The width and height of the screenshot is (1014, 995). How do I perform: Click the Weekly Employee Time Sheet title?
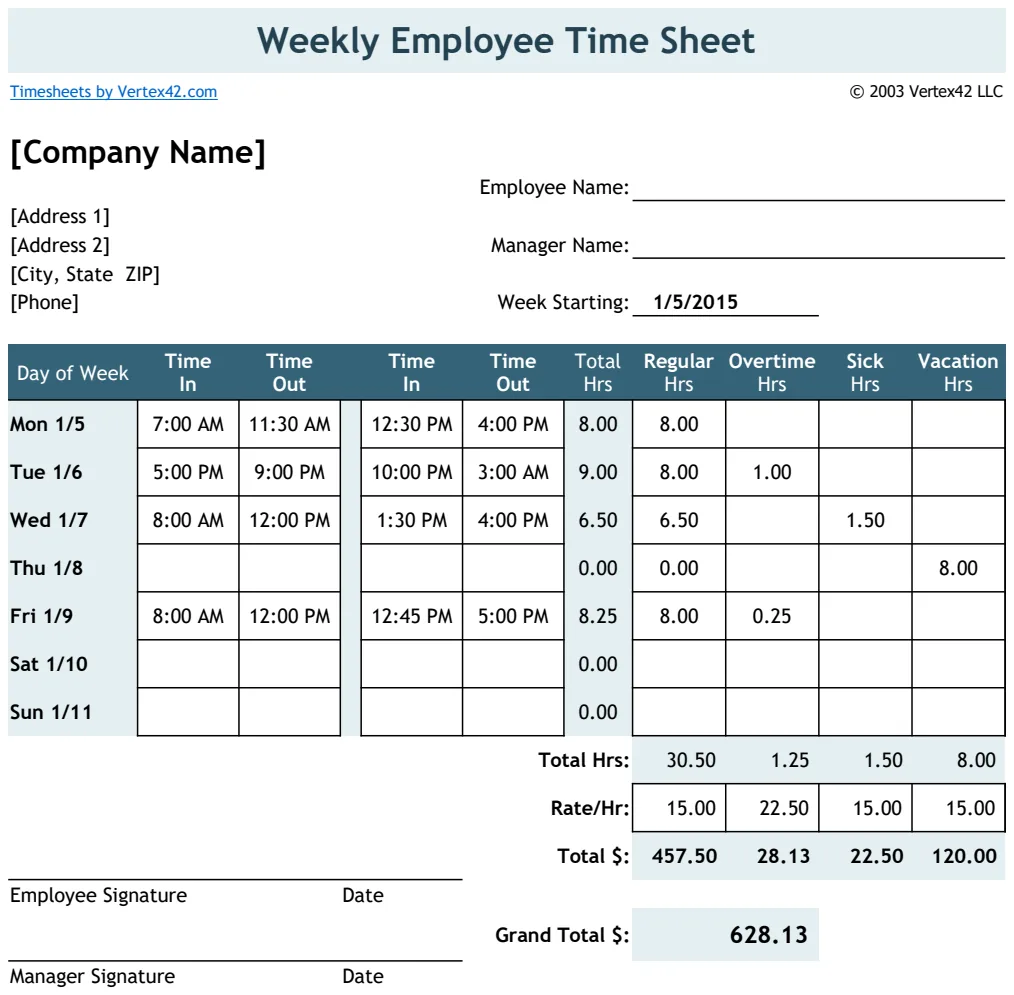pos(506,41)
